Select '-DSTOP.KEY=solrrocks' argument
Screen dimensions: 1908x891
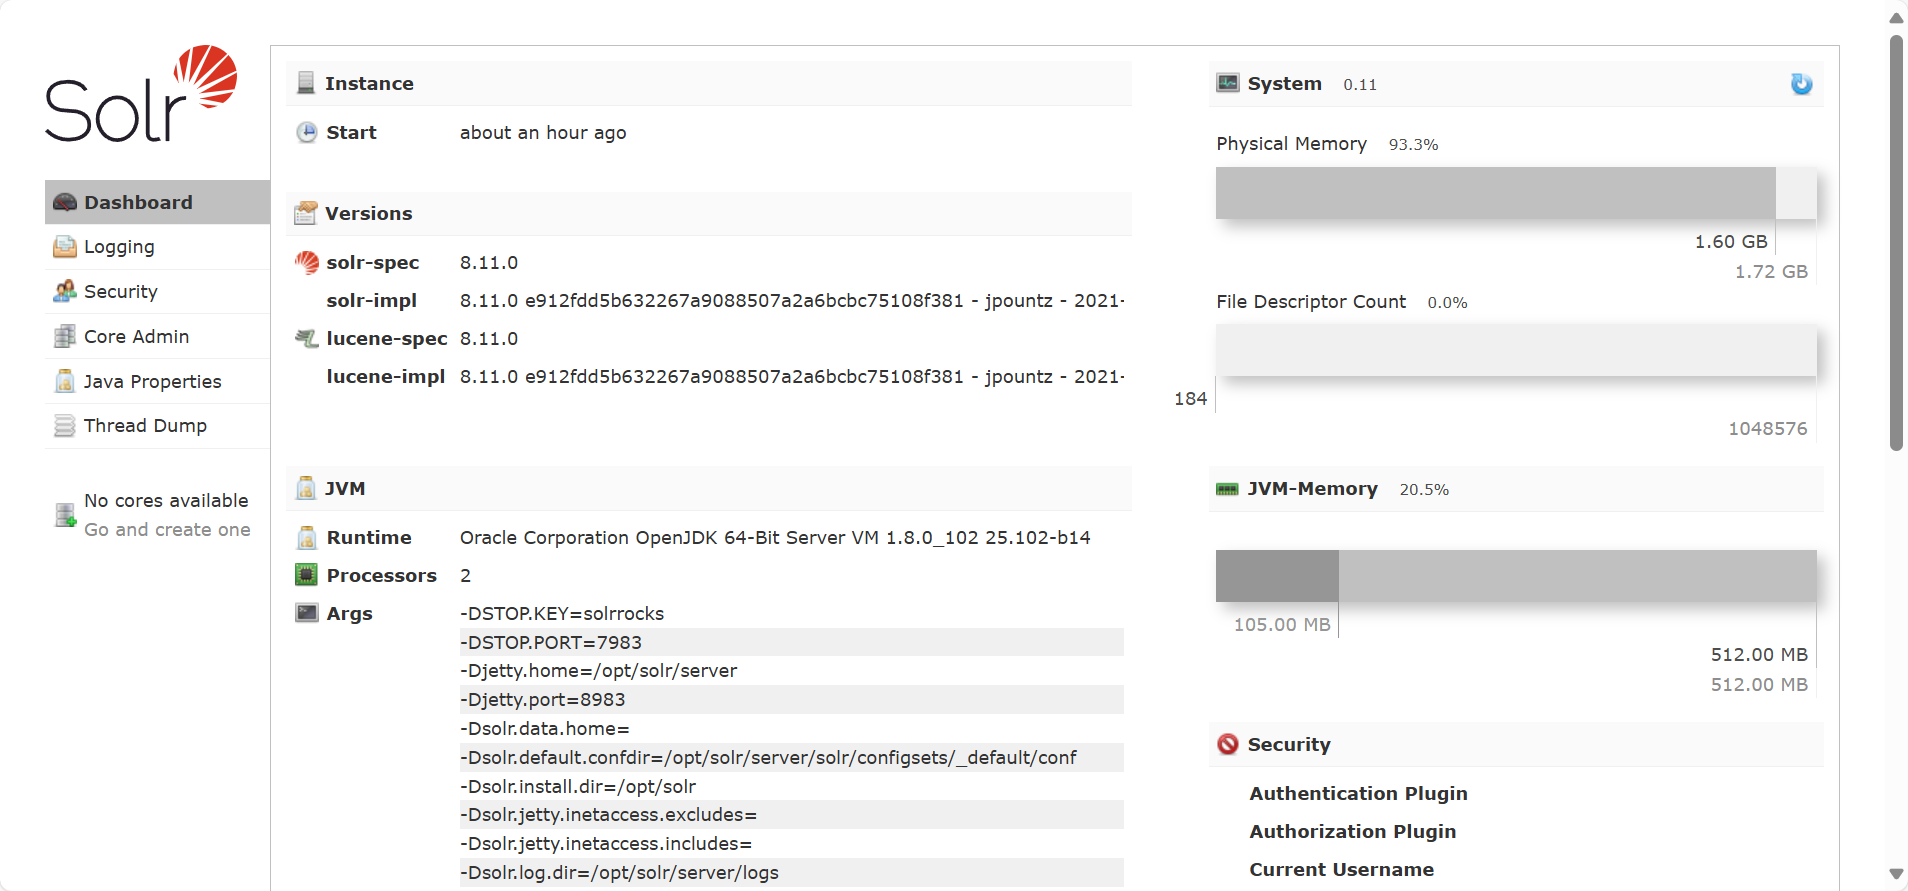[x=562, y=614]
